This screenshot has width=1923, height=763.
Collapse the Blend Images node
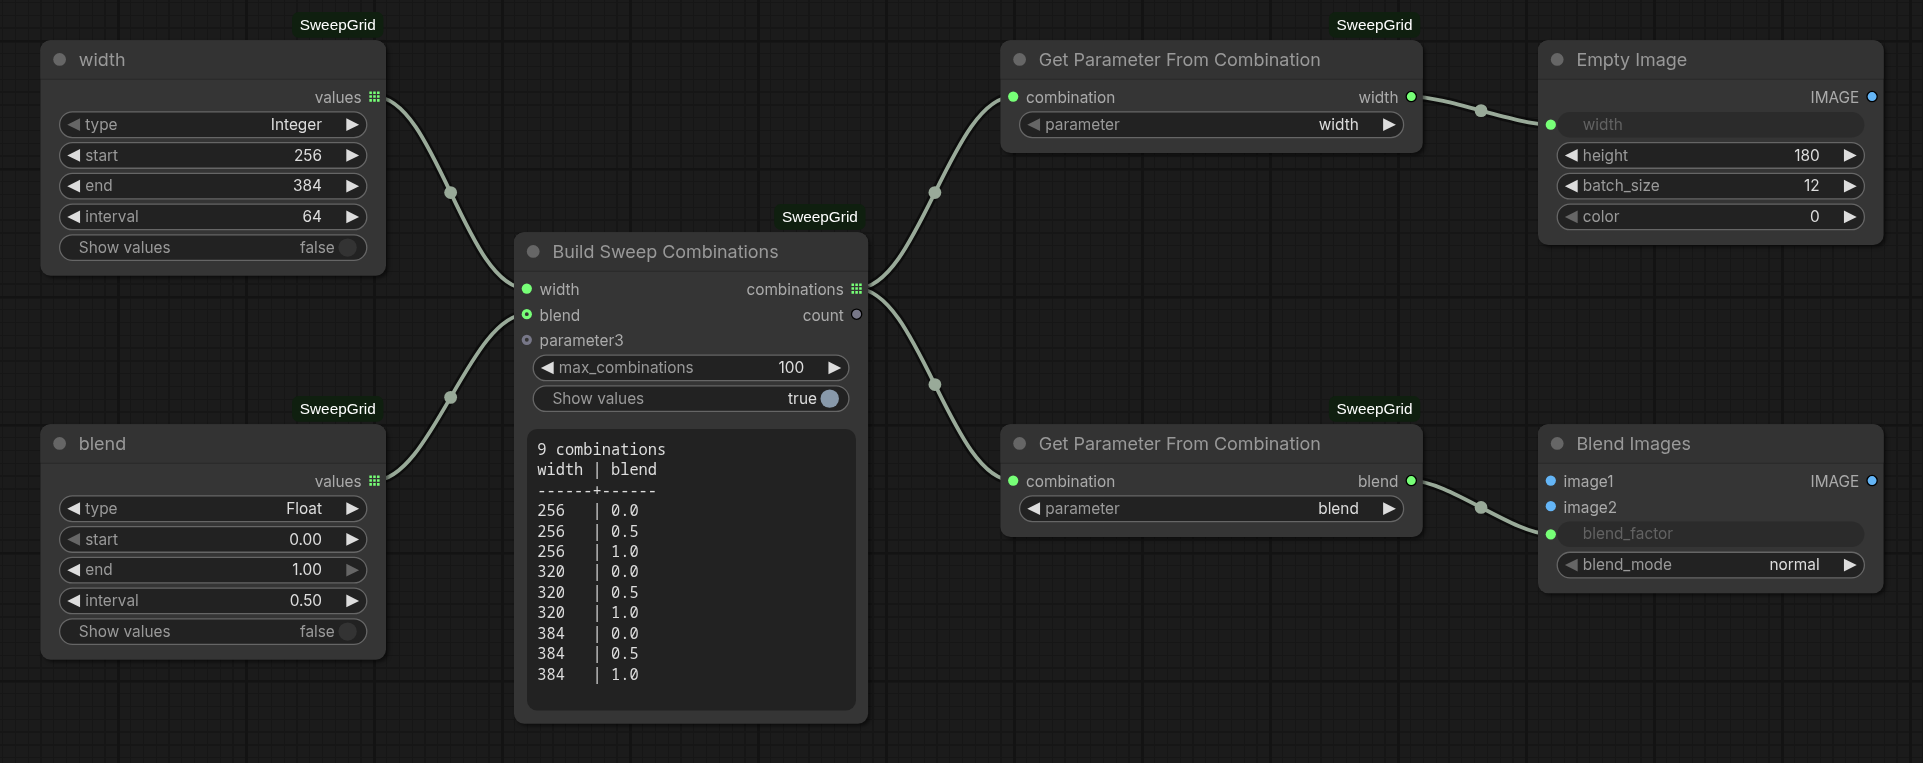tap(1557, 444)
